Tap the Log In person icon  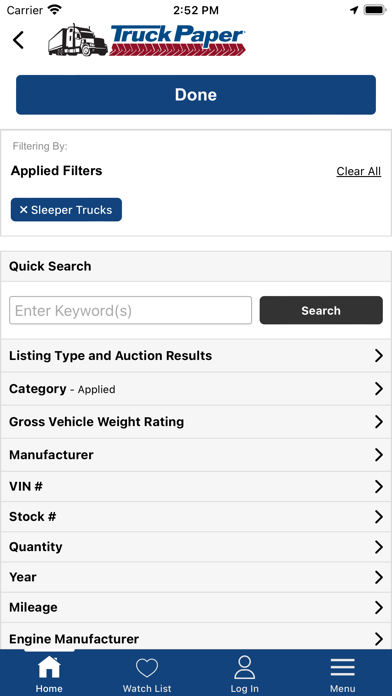click(245, 667)
